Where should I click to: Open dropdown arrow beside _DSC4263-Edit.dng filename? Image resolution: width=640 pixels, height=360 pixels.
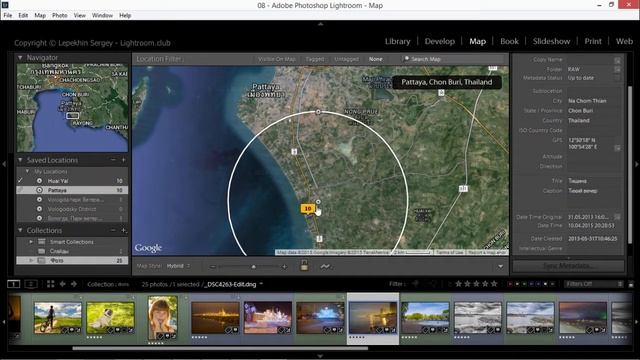pos(261,284)
